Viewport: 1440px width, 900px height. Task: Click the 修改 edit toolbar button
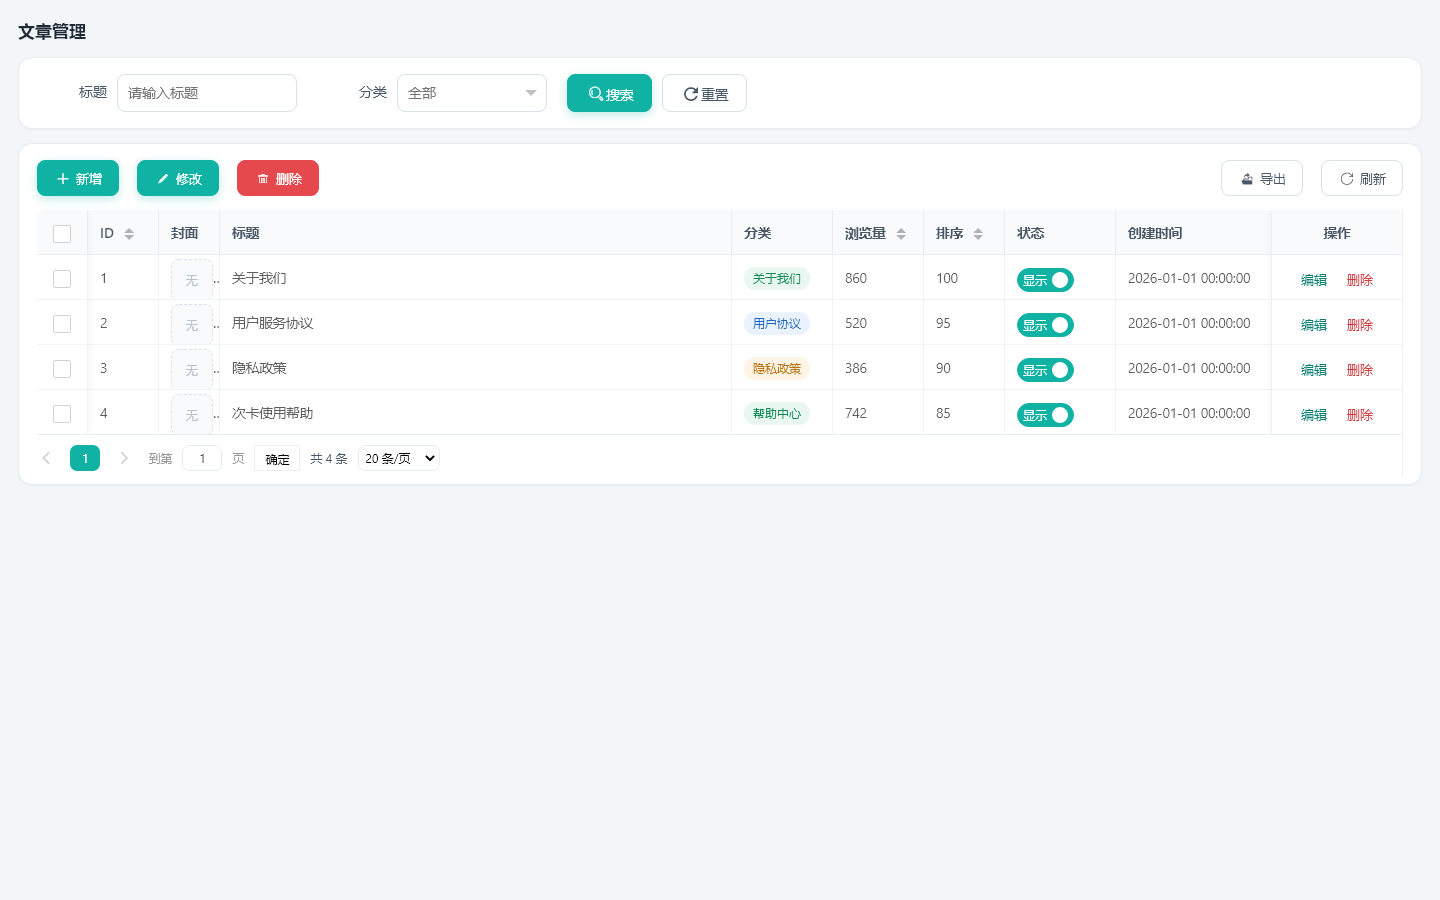coord(178,178)
